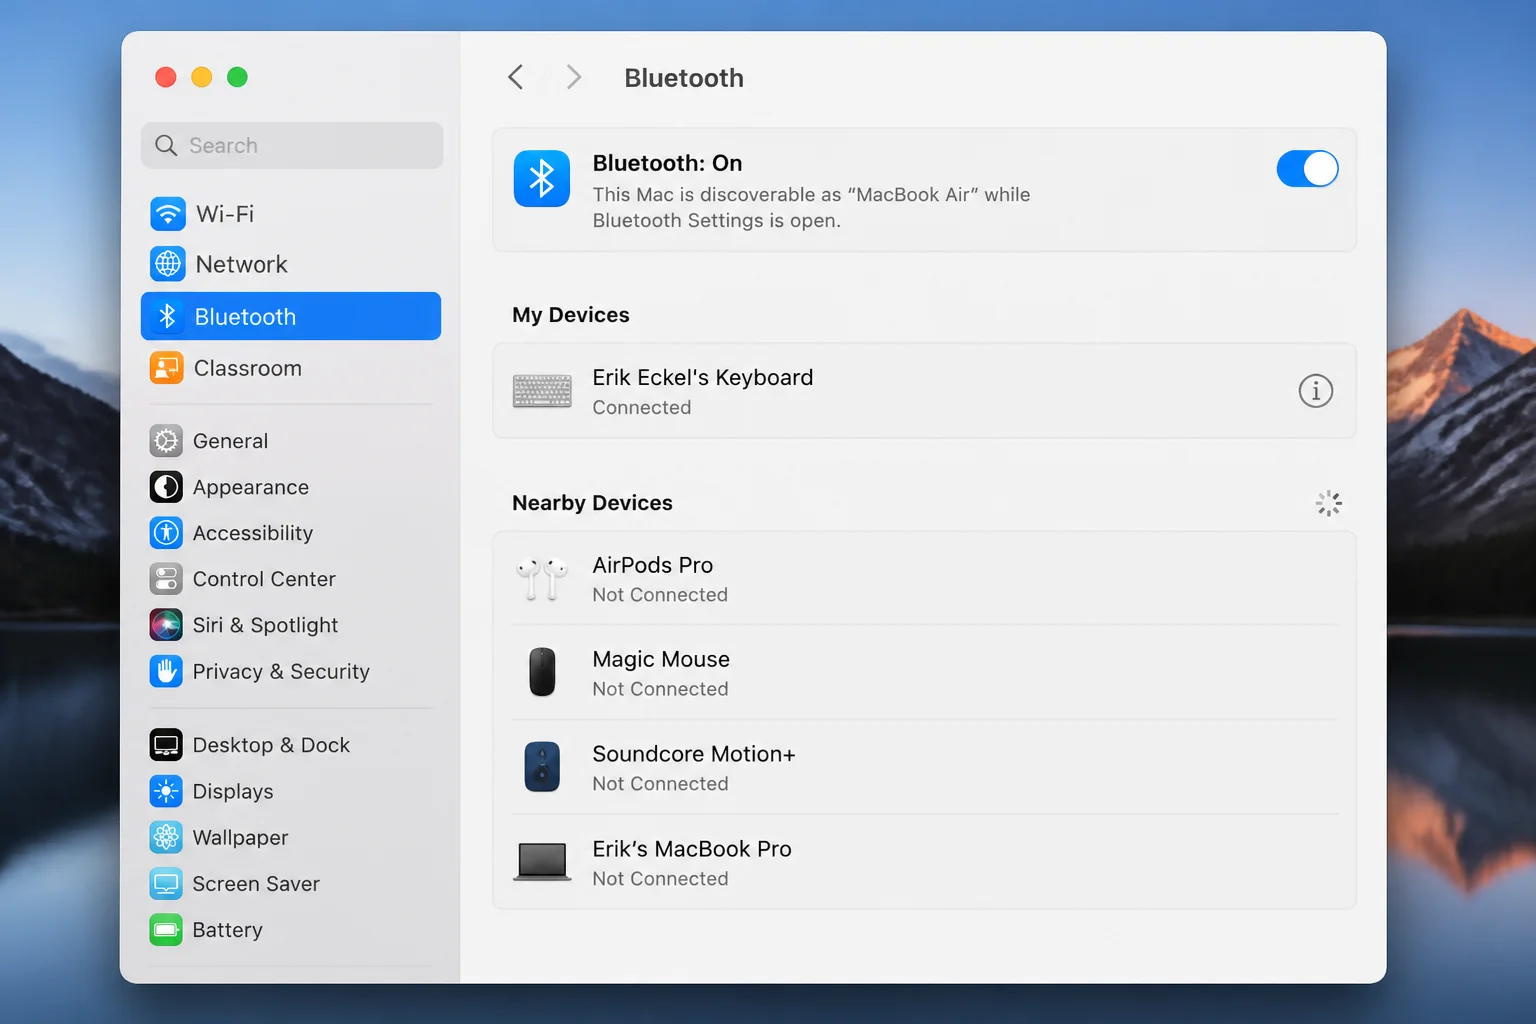The width and height of the screenshot is (1536, 1024).
Task: Click the Erik's MacBook Pro laptop icon
Action: [x=542, y=861]
